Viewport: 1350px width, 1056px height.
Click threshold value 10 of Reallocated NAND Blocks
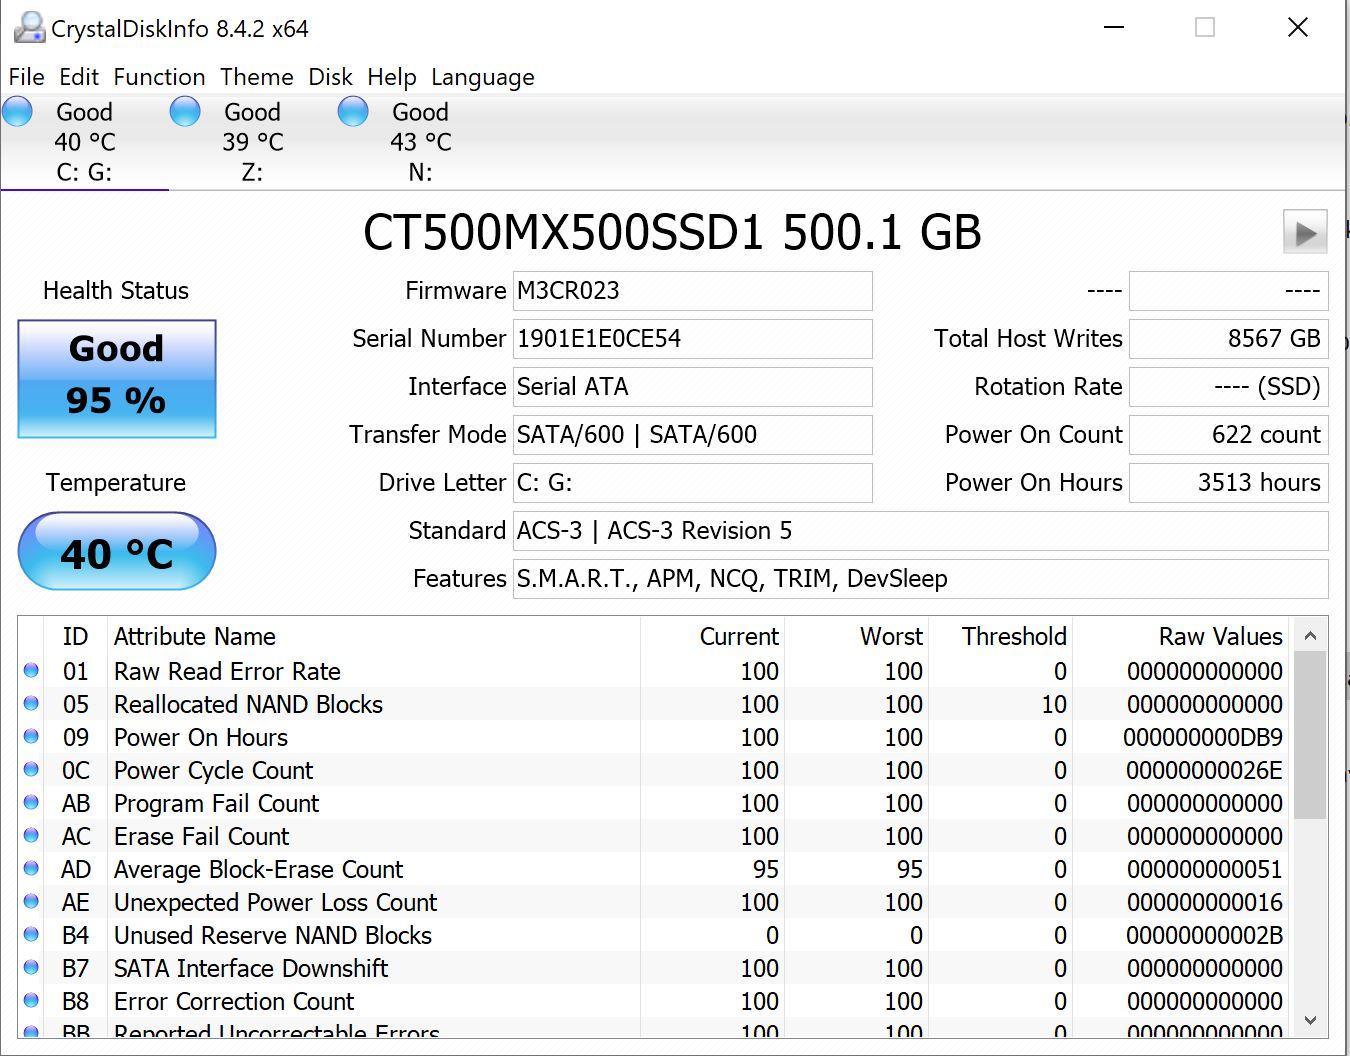click(1054, 705)
